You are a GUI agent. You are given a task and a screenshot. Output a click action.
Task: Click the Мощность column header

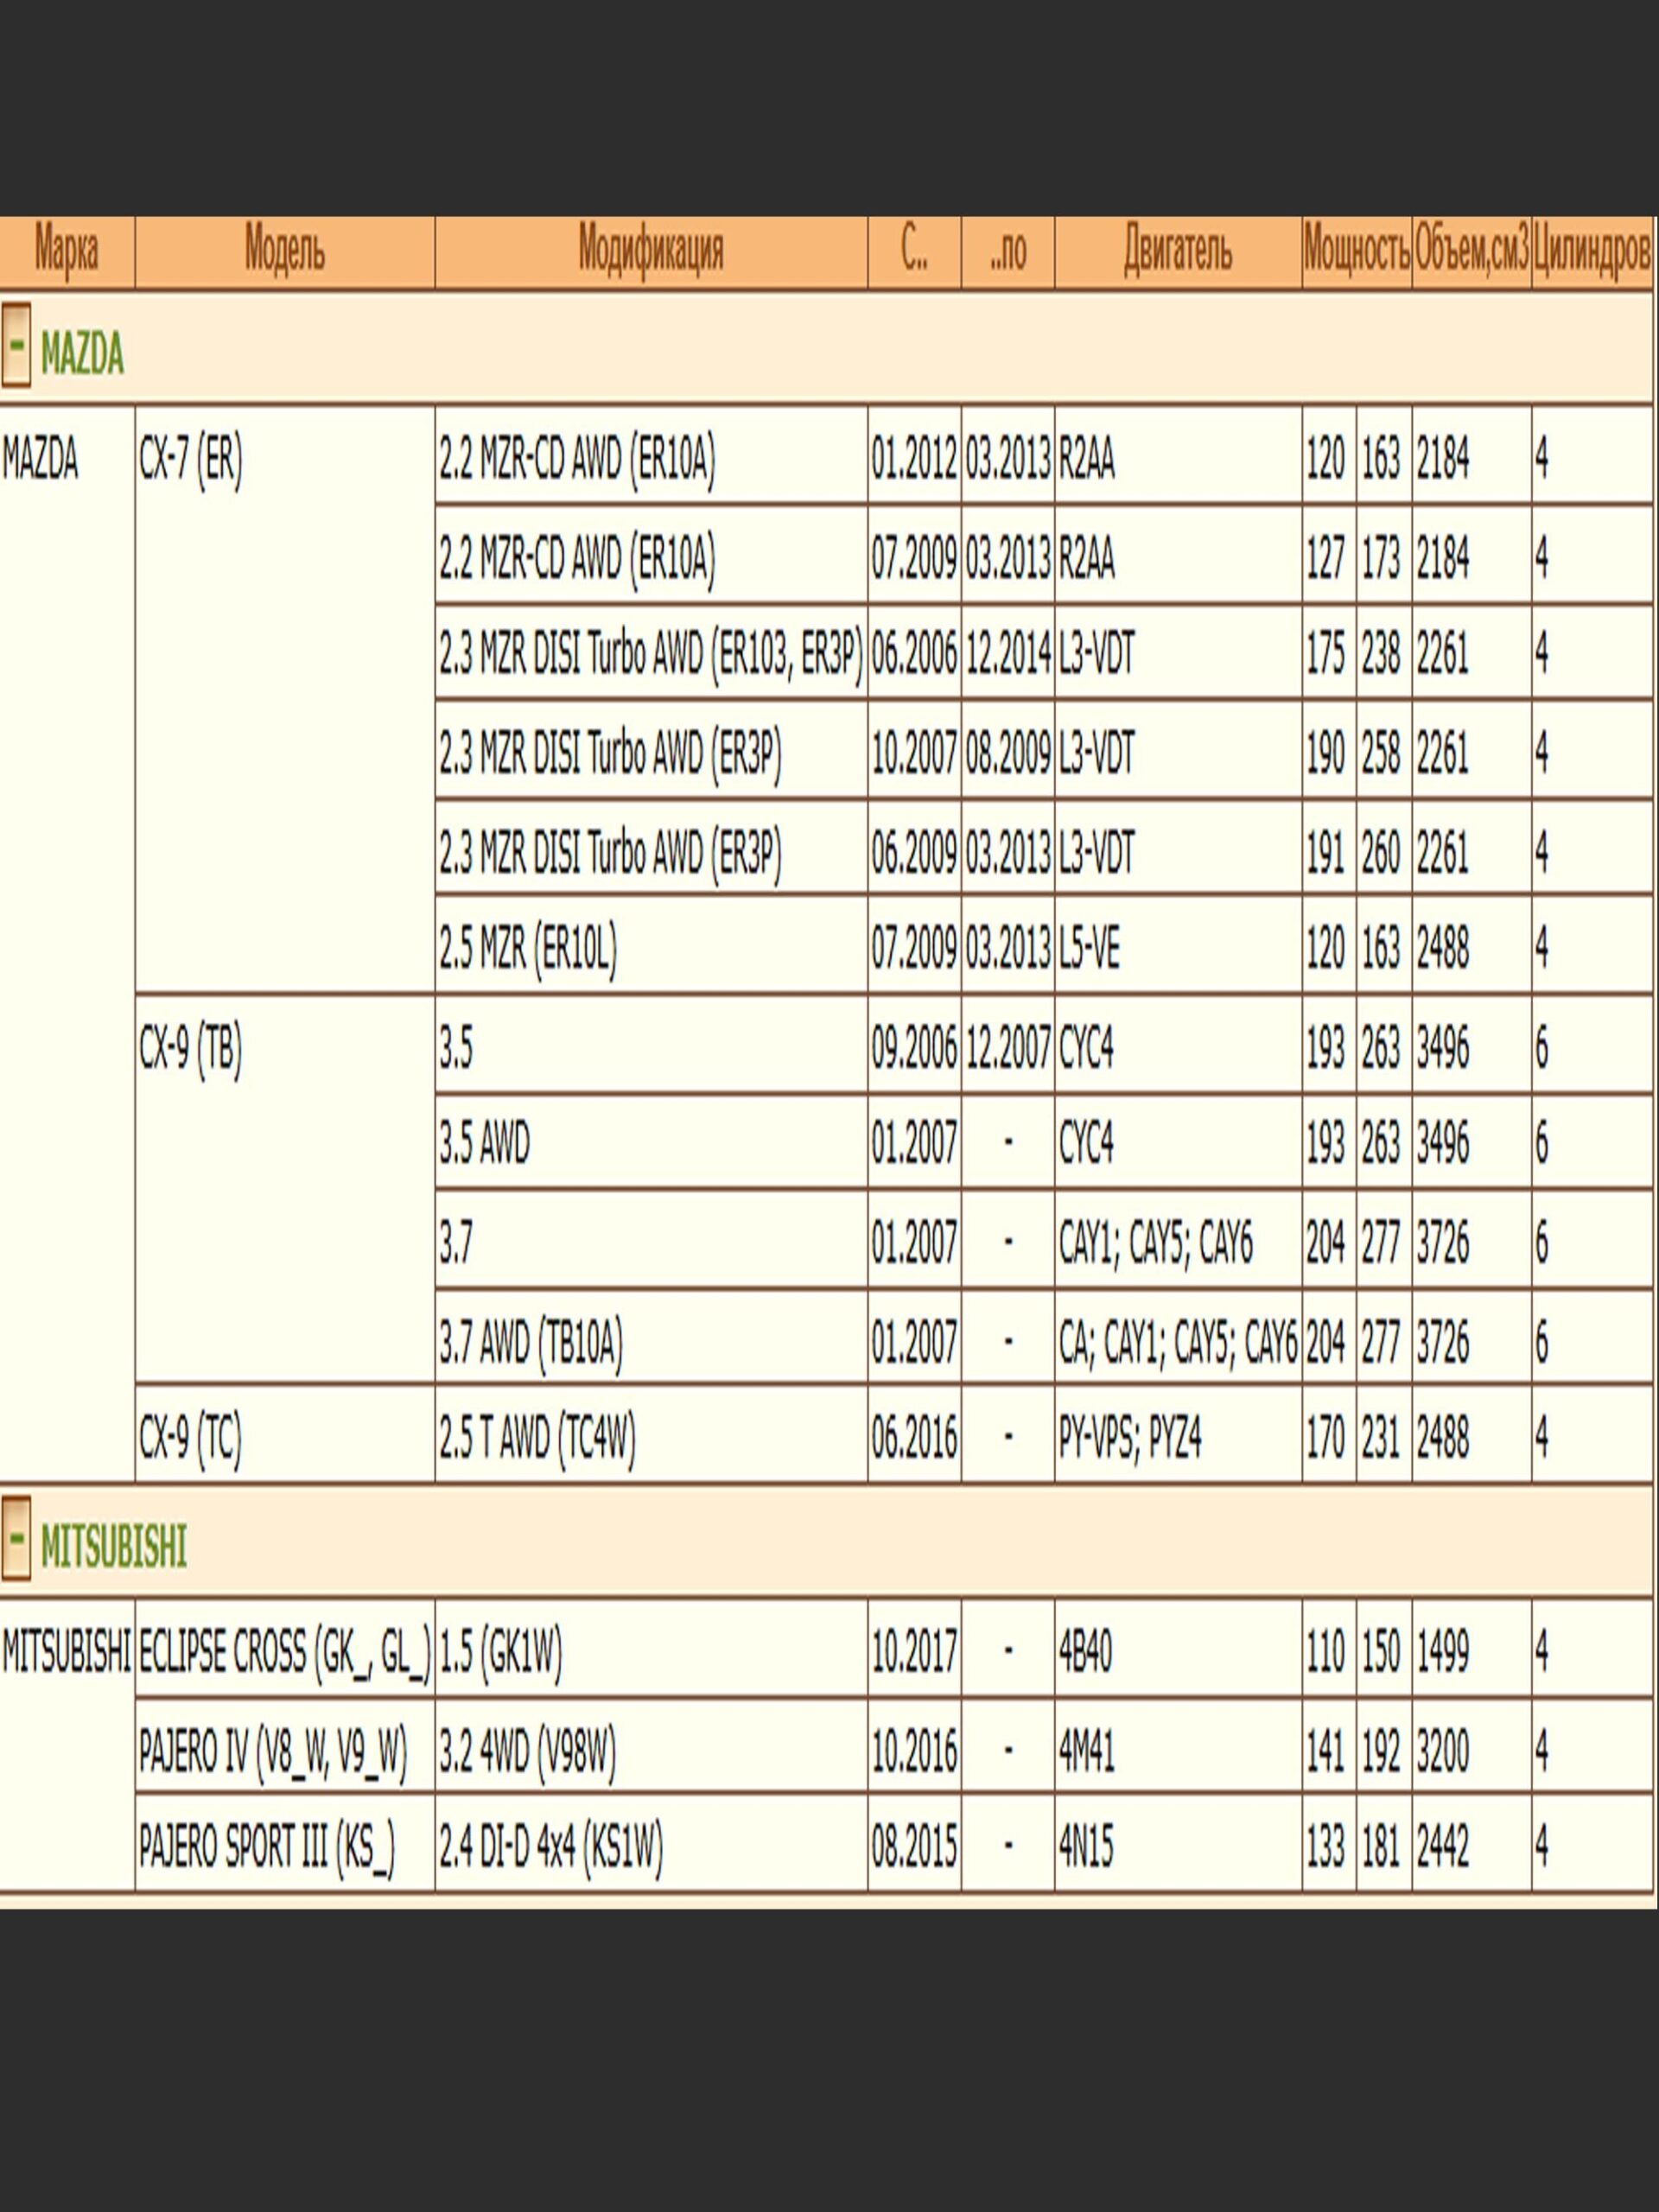pos(1356,251)
